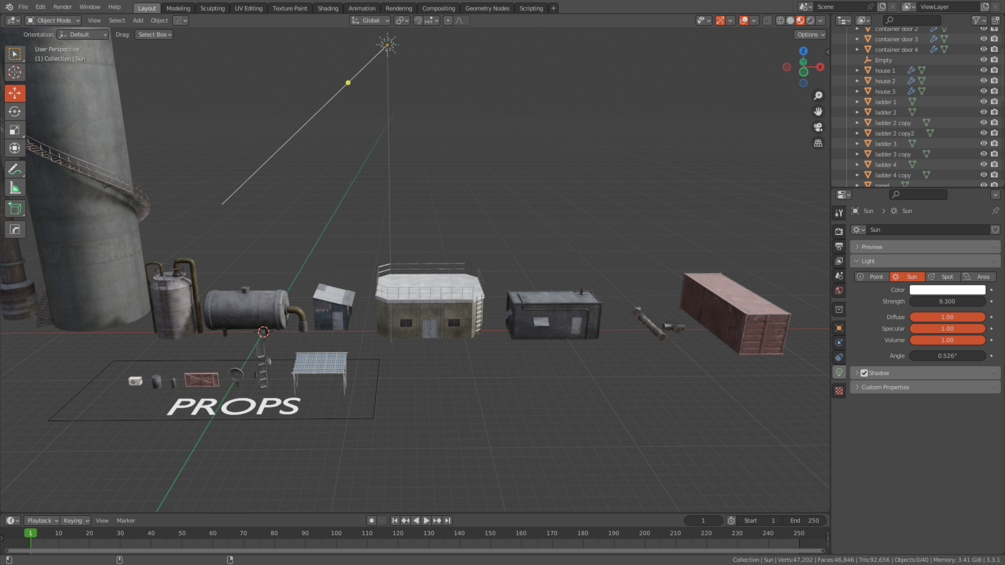
Task: Select the Scale tool
Action: coord(15,130)
